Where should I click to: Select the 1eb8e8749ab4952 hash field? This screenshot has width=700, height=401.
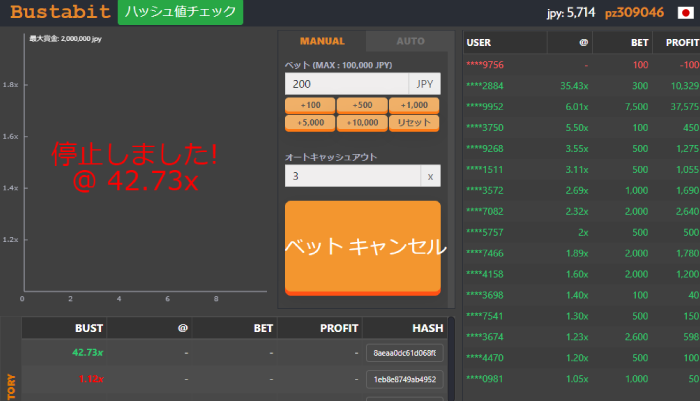(404, 379)
